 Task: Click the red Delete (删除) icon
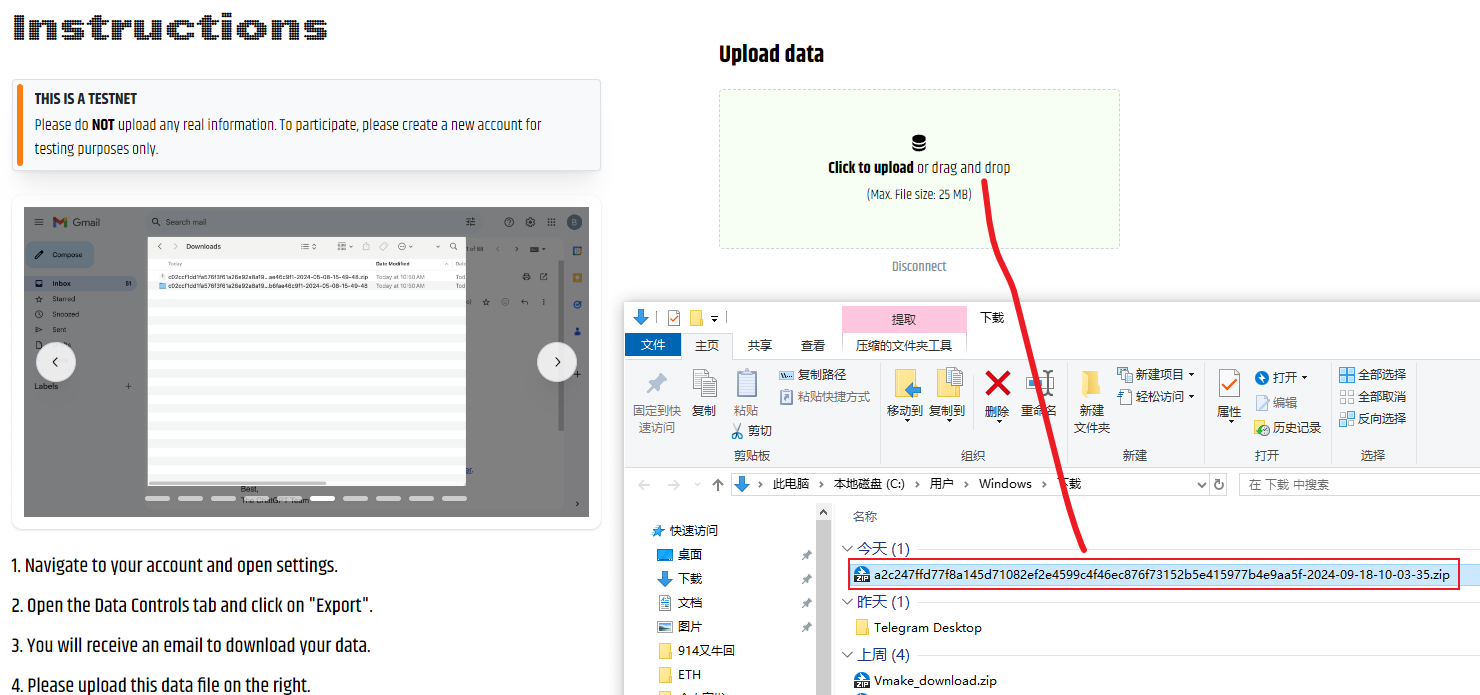(997, 383)
